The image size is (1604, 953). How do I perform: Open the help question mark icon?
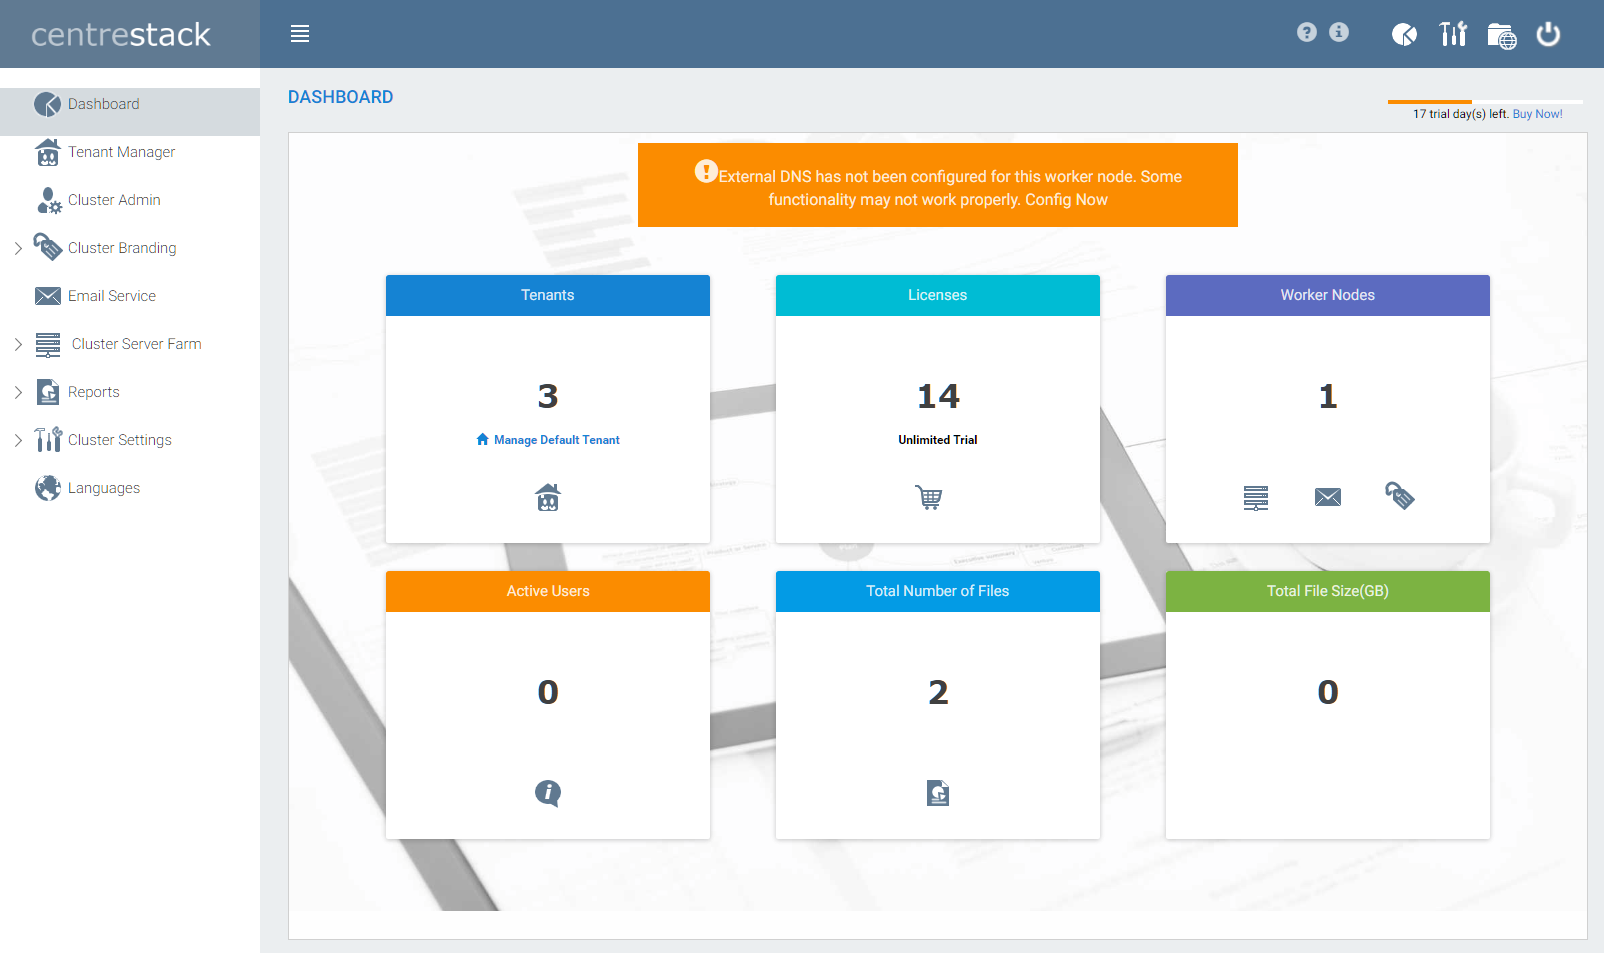click(x=1307, y=33)
